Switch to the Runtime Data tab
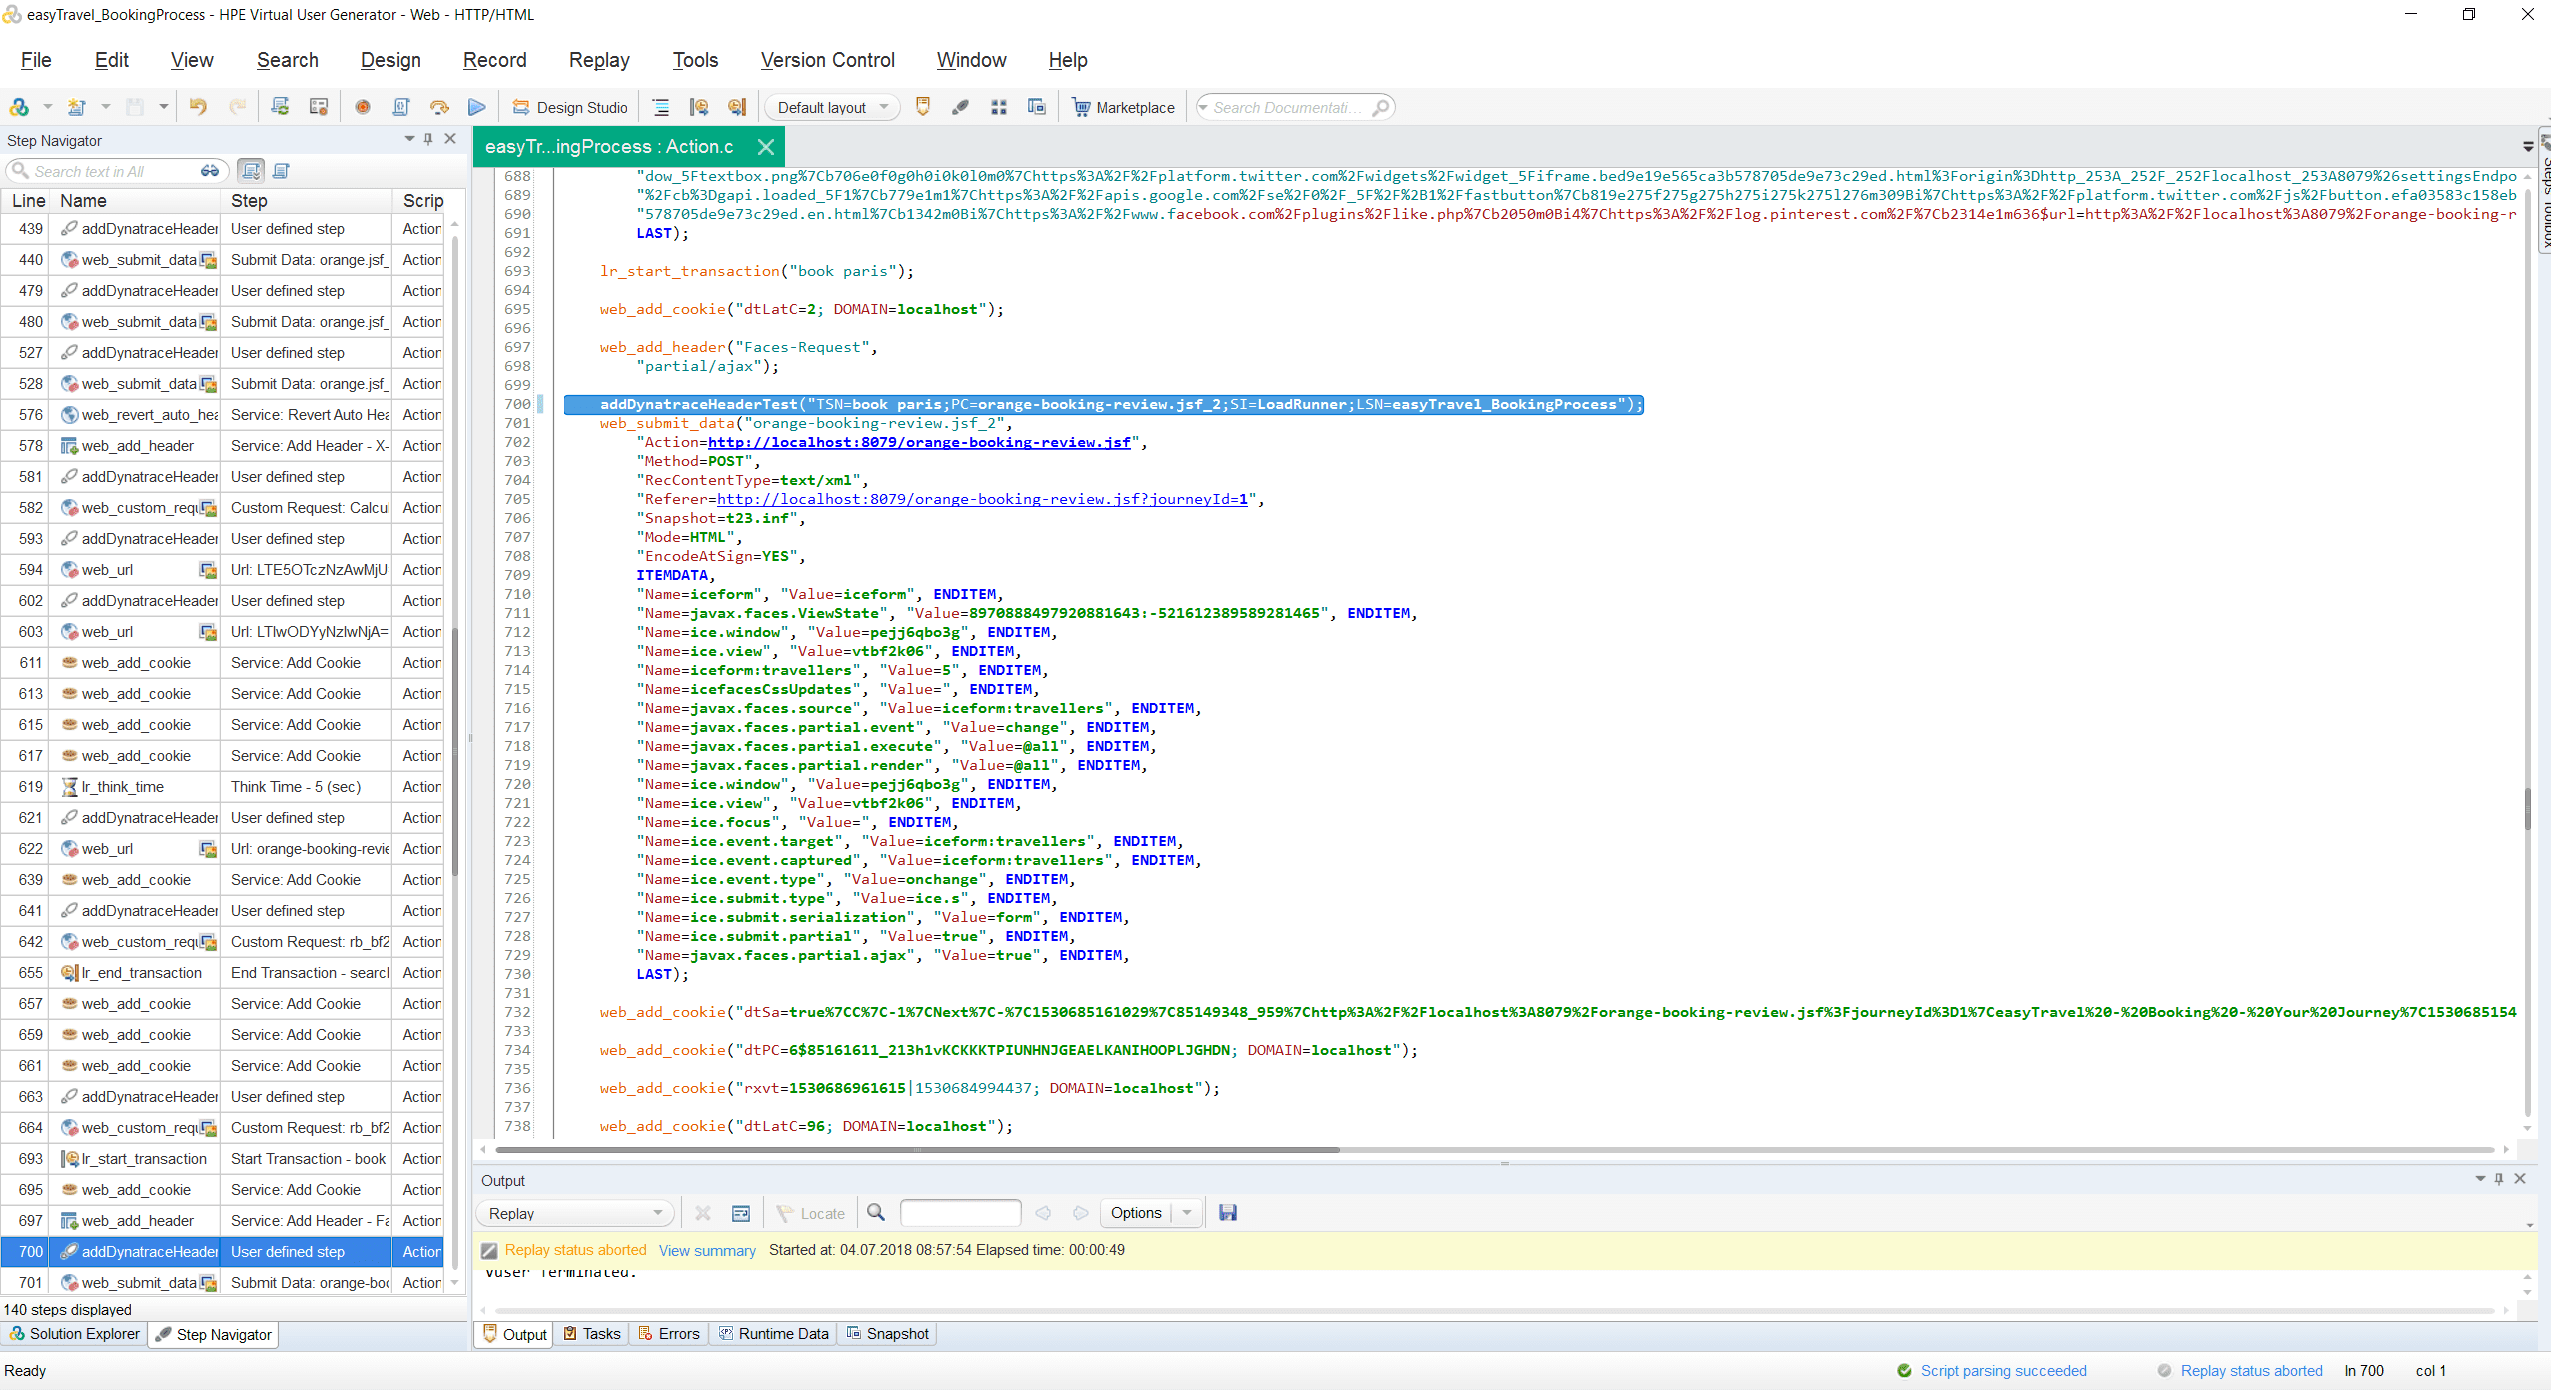Screen dimensions: 2551x1390 click(774, 1334)
